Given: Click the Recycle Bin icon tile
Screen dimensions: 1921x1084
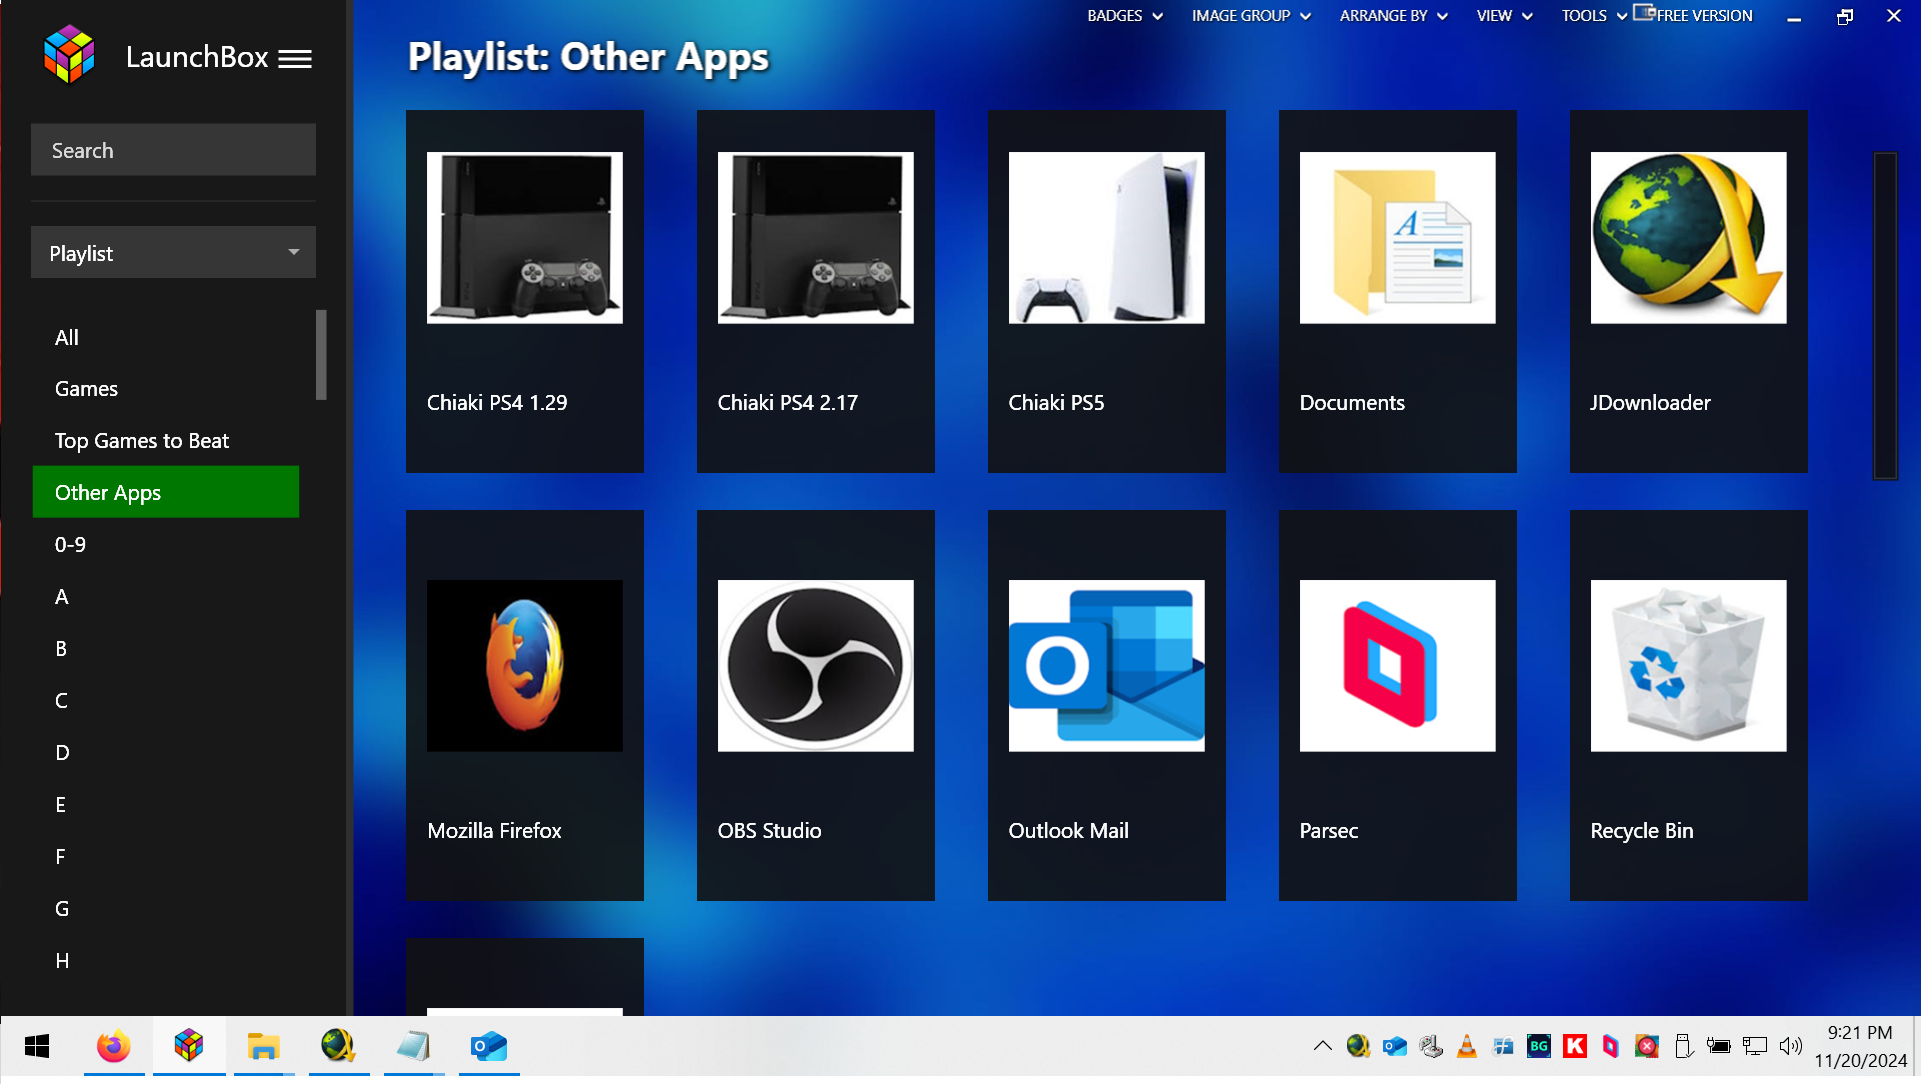Looking at the screenshot, I should tap(1688, 666).
